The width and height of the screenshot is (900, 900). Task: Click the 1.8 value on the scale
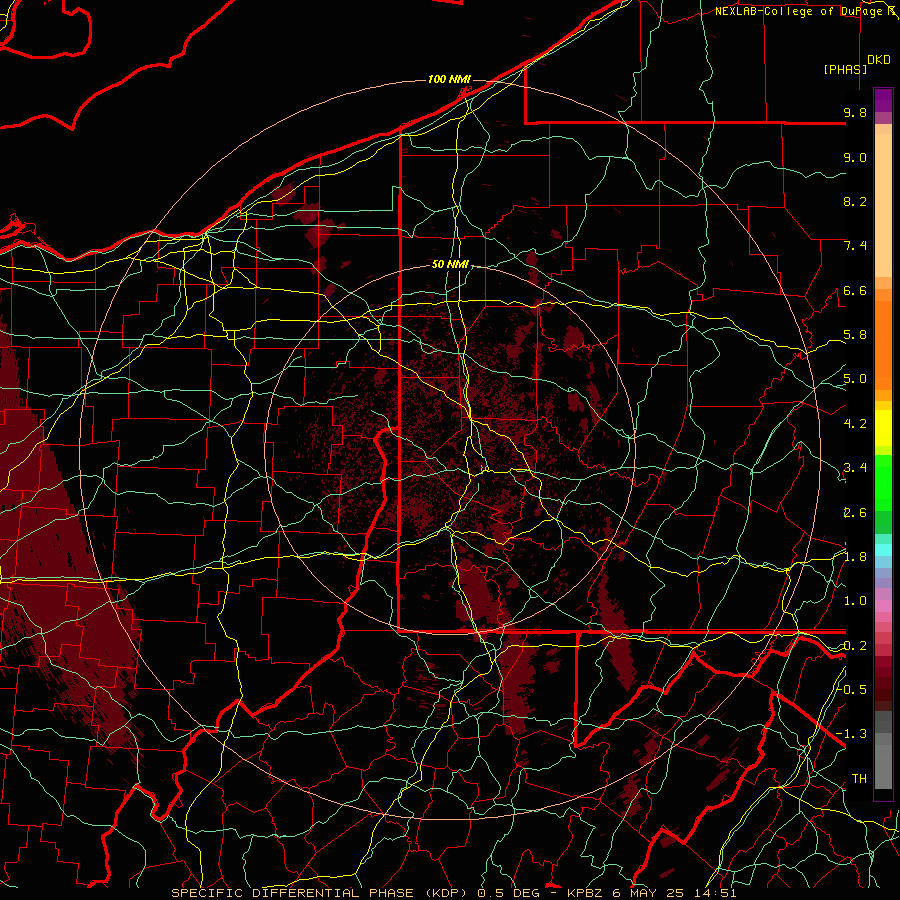[x=855, y=557]
